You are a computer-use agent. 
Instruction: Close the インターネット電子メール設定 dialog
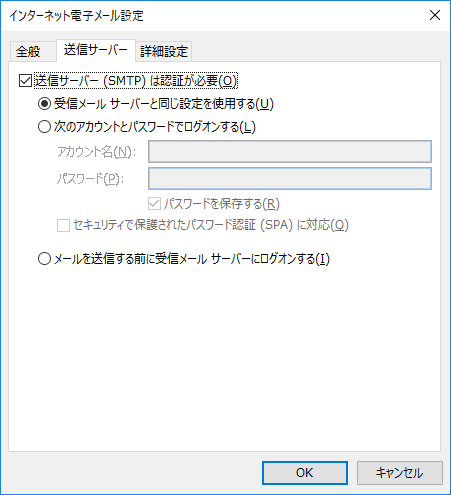435,15
